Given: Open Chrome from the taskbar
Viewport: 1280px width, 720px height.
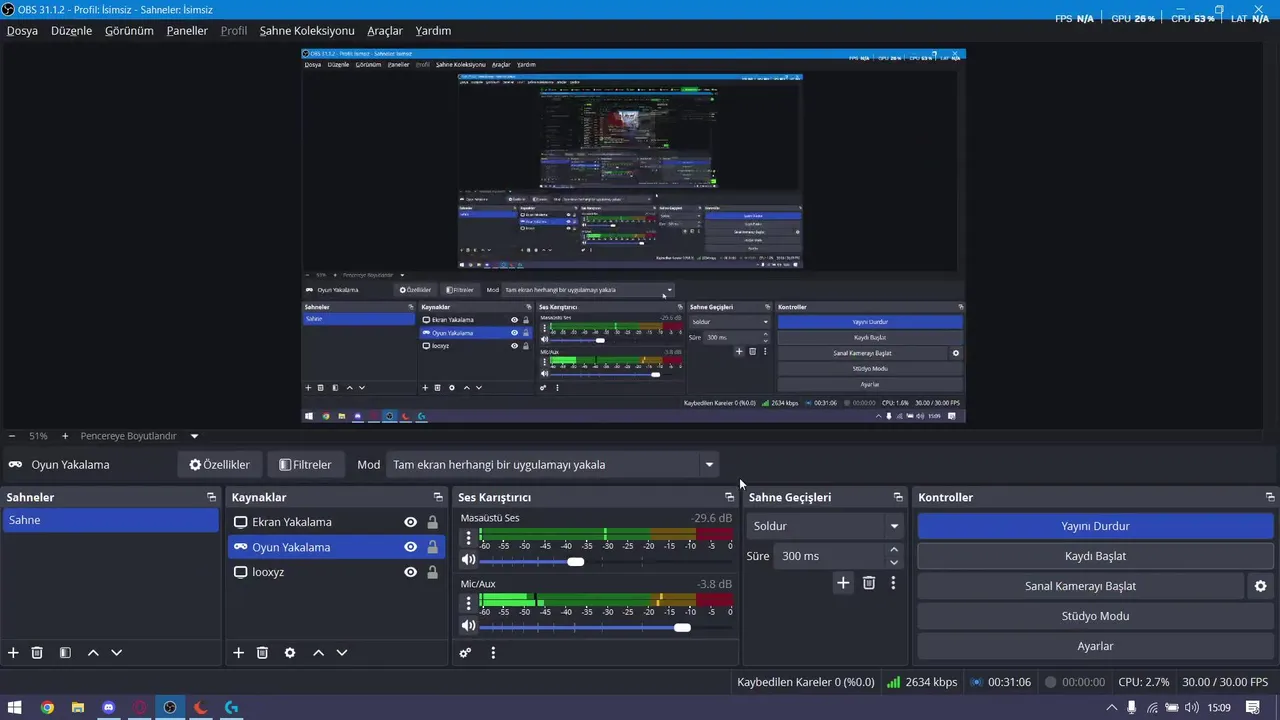Looking at the screenshot, I should pyautogui.click(x=47, y=708).
